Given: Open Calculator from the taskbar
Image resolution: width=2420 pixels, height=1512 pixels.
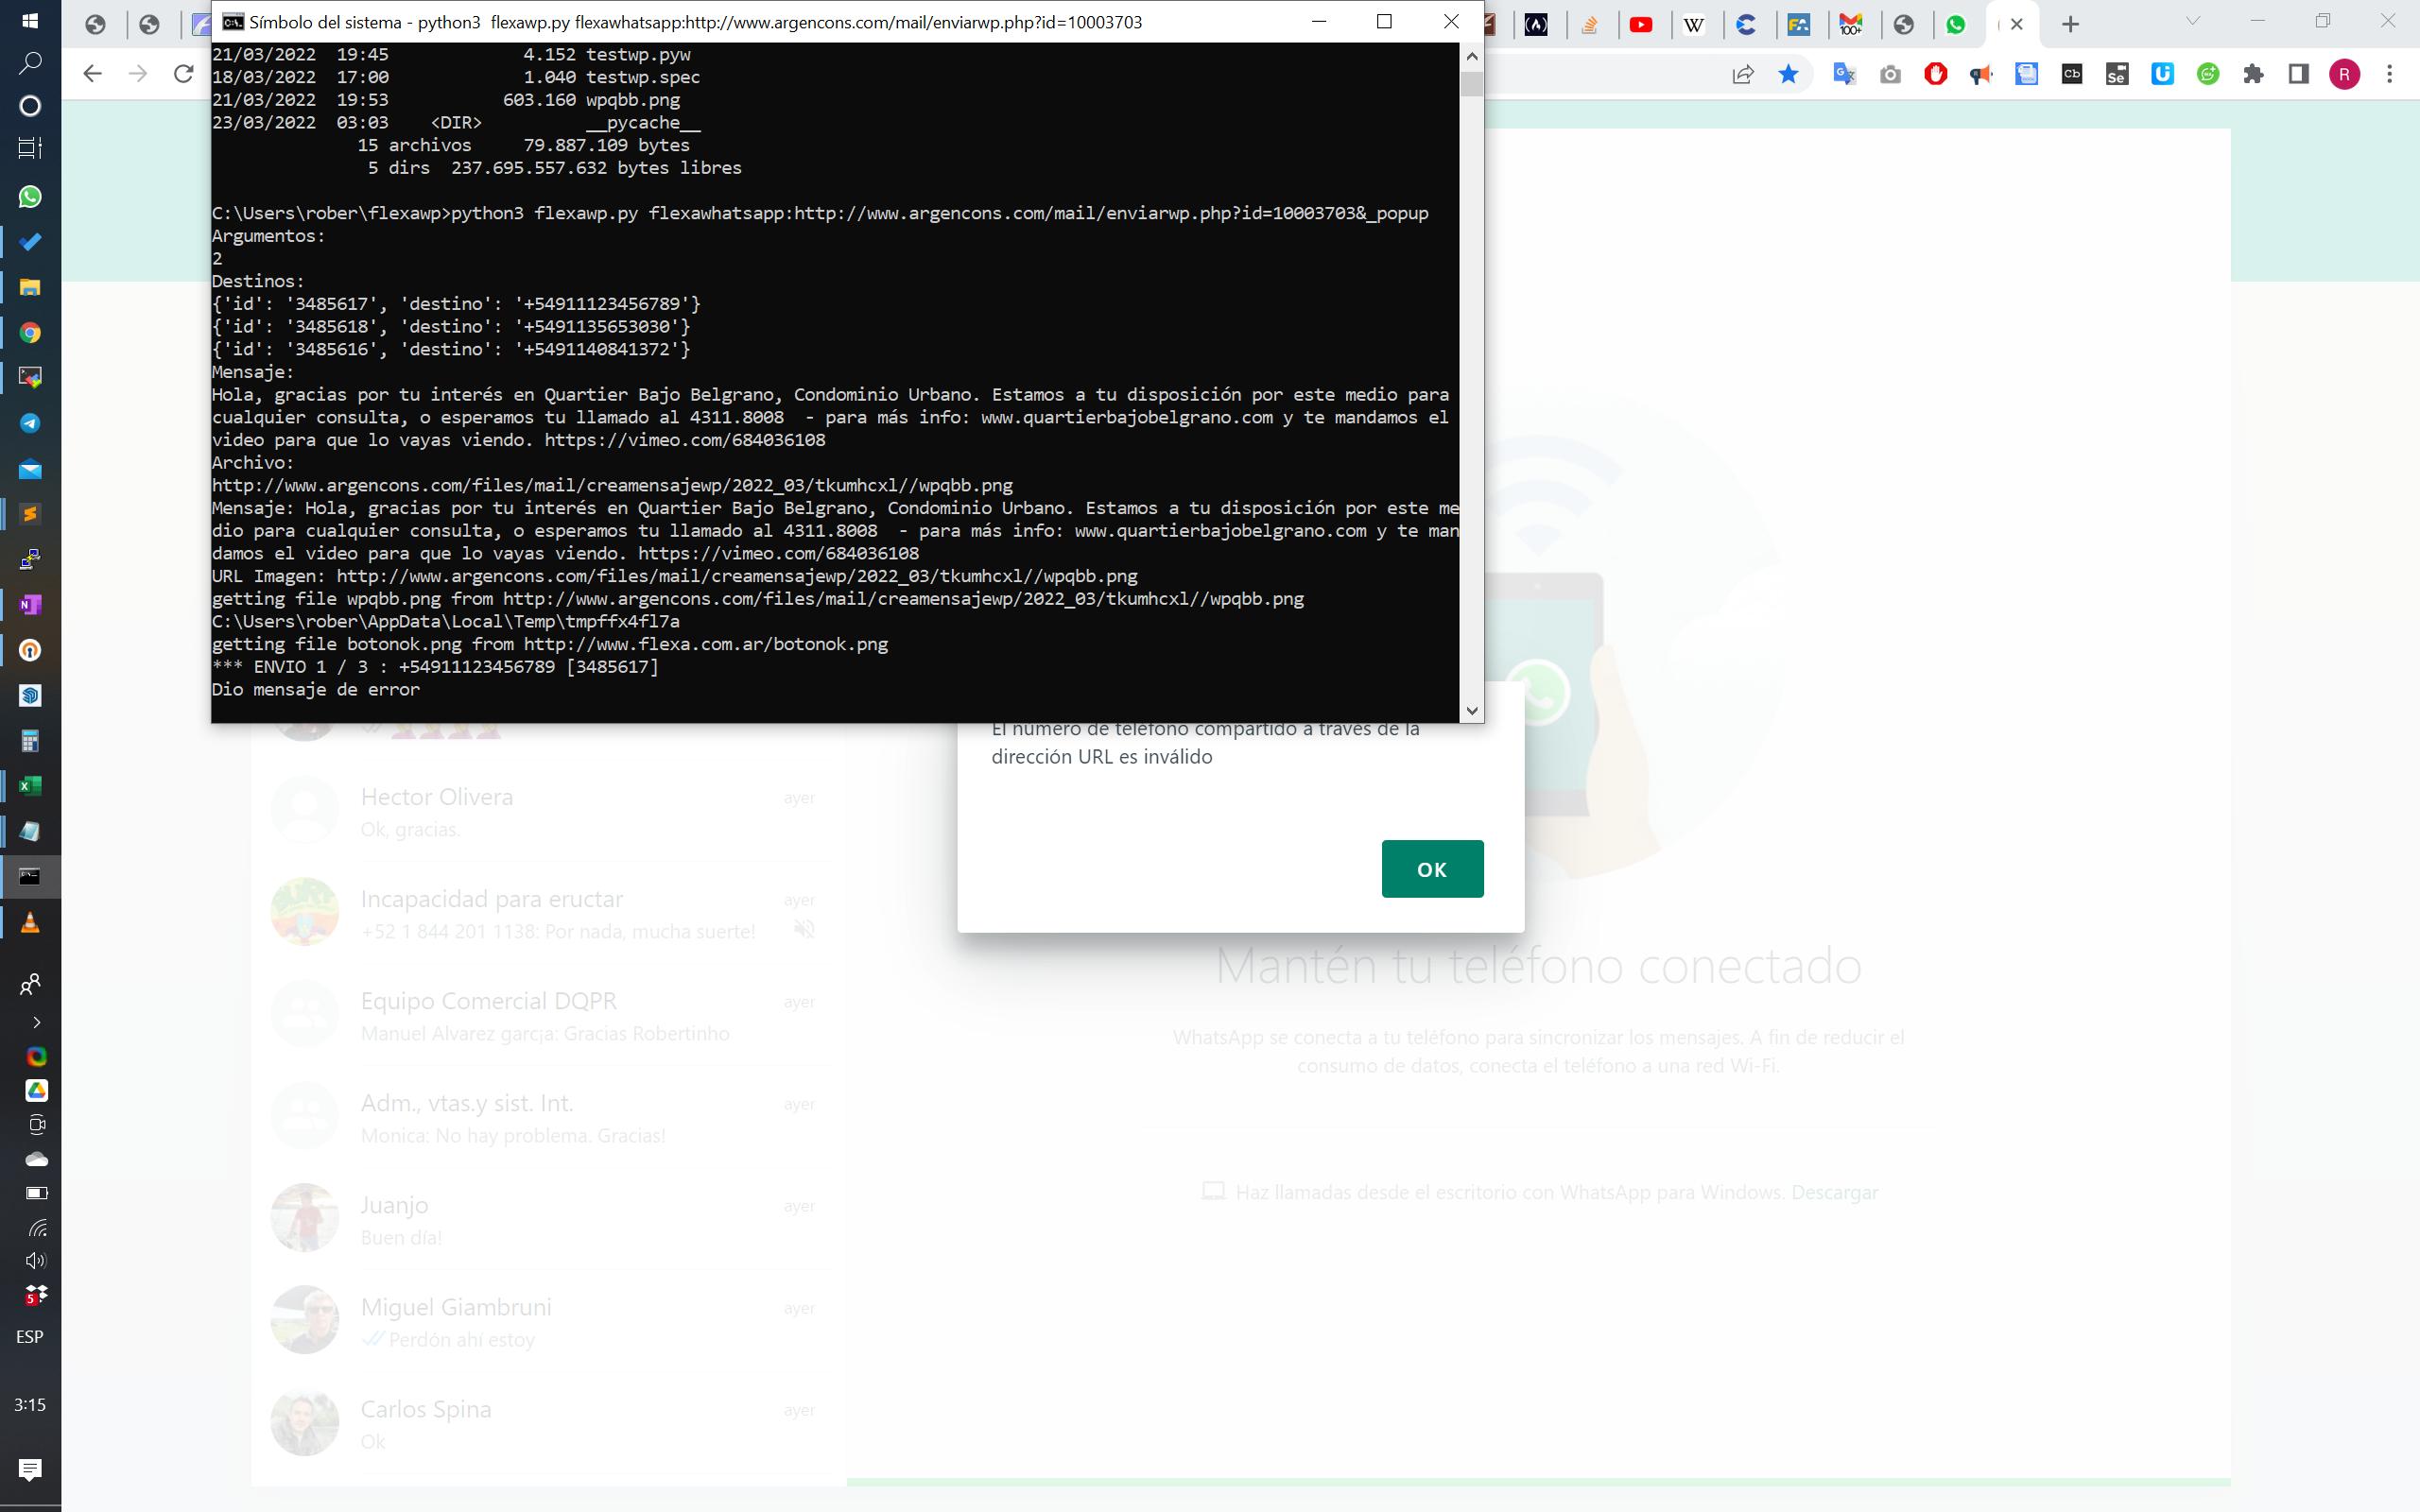Looking at the screenshot, I should click(x=30, y=741).
